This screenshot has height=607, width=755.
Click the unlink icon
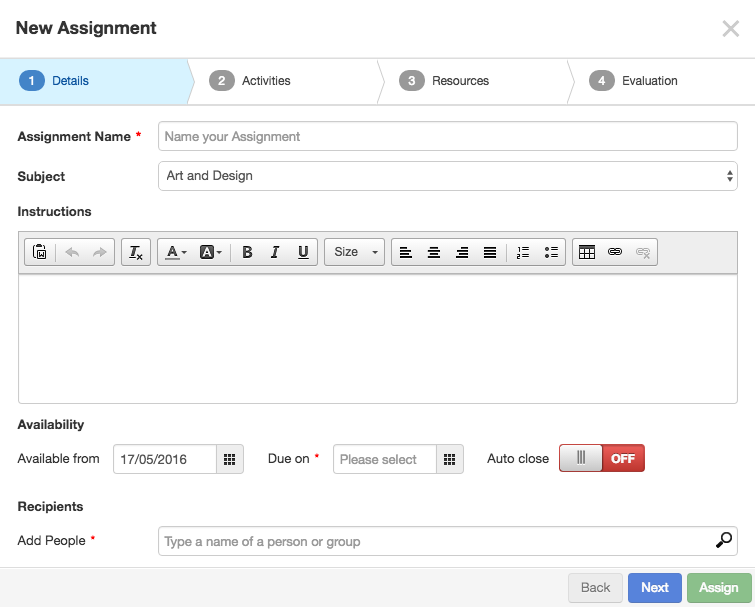pos(643,252)
